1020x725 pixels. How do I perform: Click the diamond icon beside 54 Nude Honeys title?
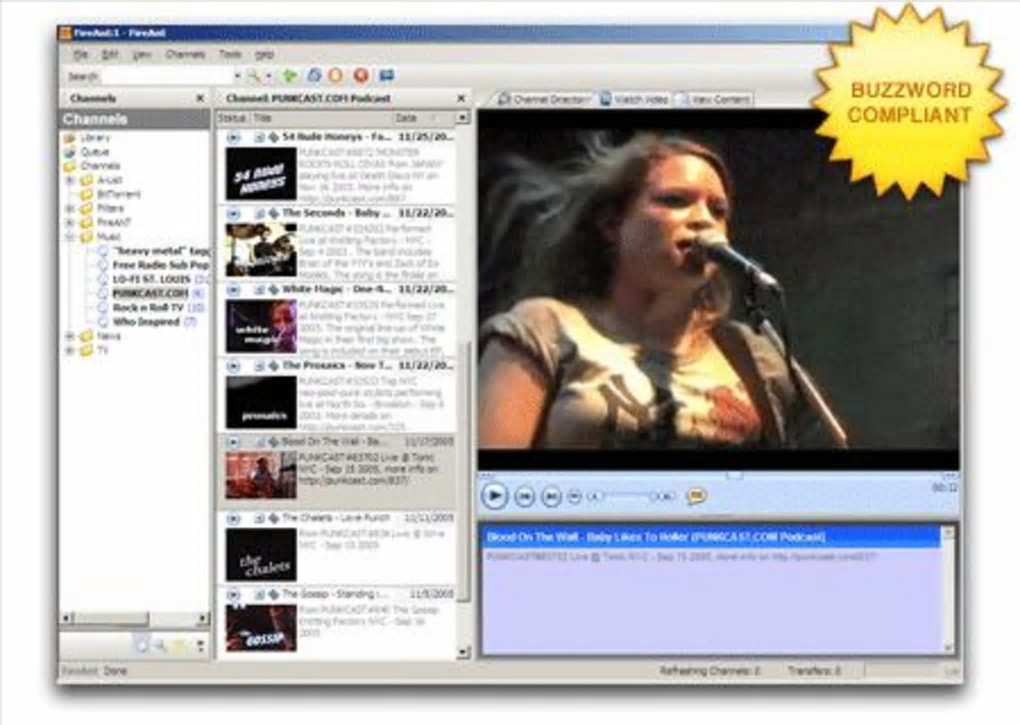274,138
